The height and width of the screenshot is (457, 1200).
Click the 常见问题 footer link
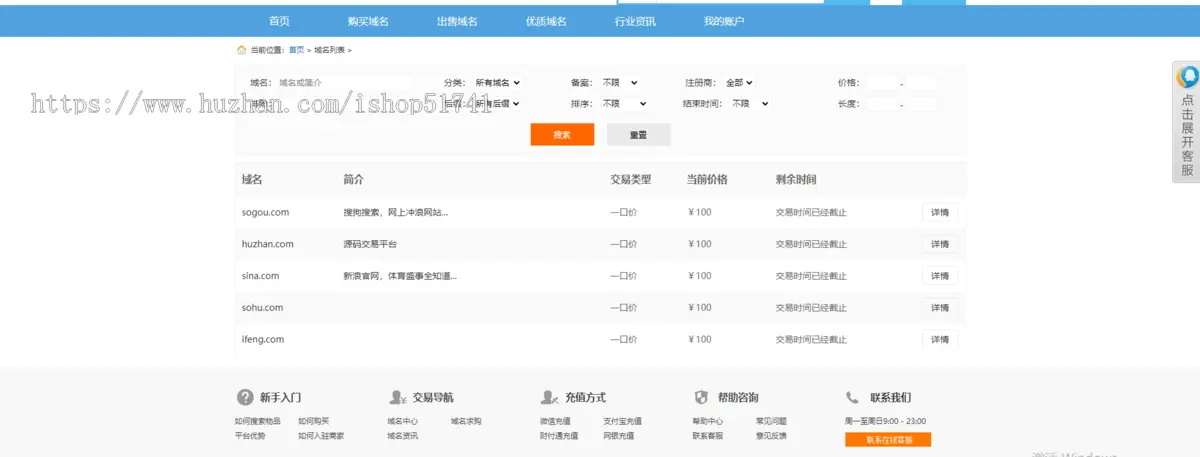click(771, 421)
